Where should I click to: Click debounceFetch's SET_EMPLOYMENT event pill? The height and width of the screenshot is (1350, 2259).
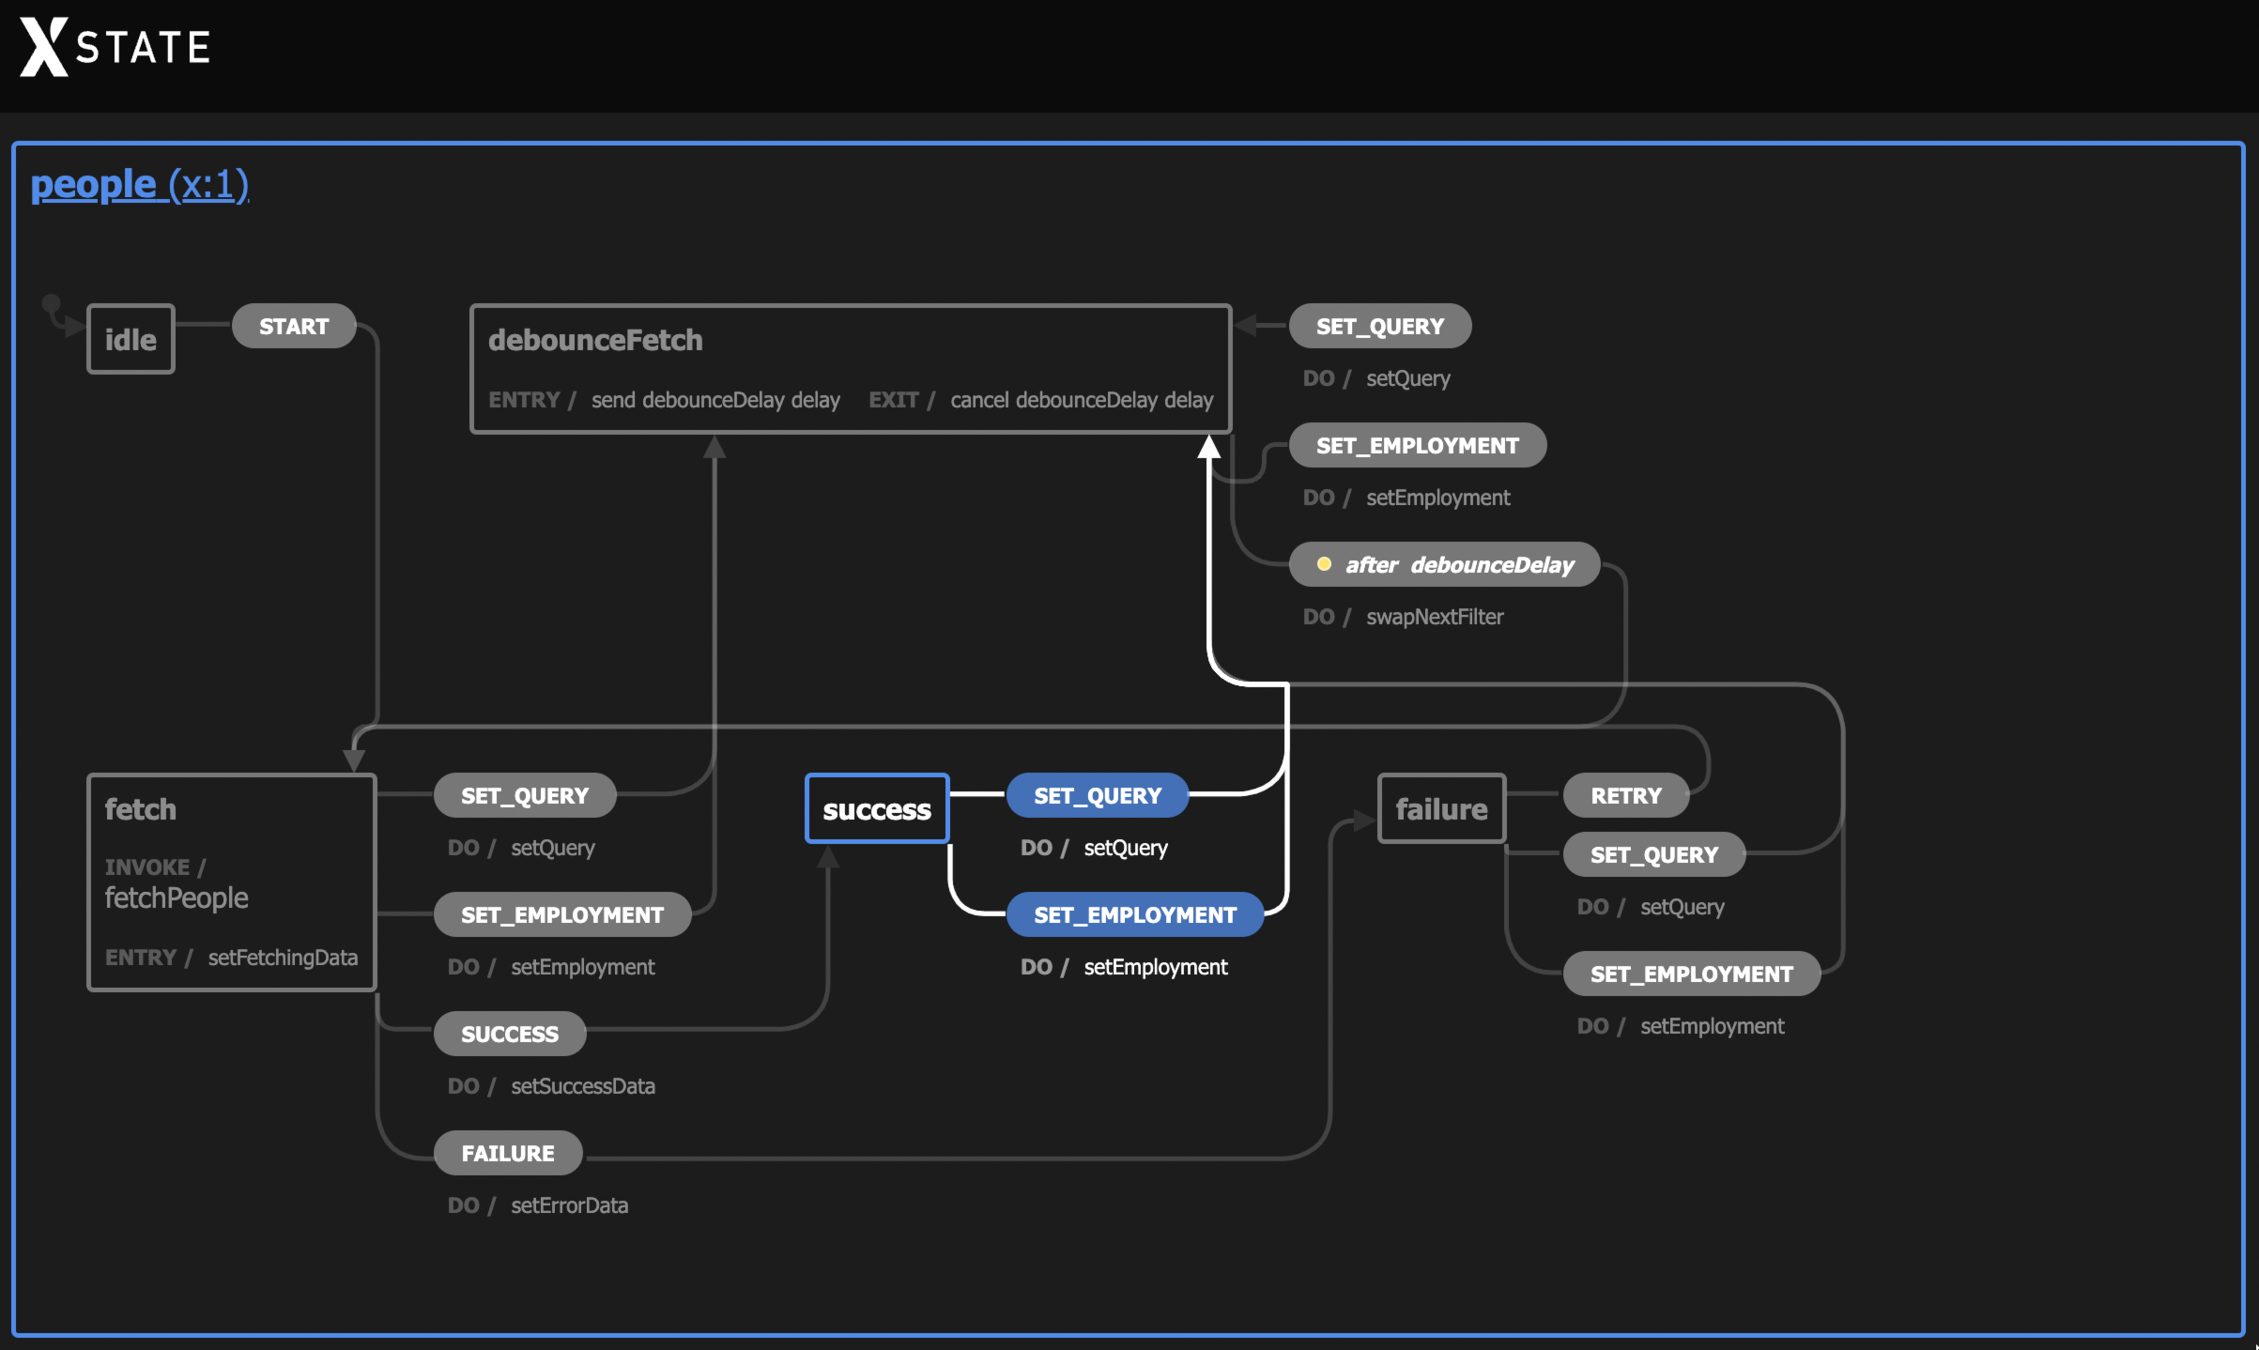(x=1416, y=445)
